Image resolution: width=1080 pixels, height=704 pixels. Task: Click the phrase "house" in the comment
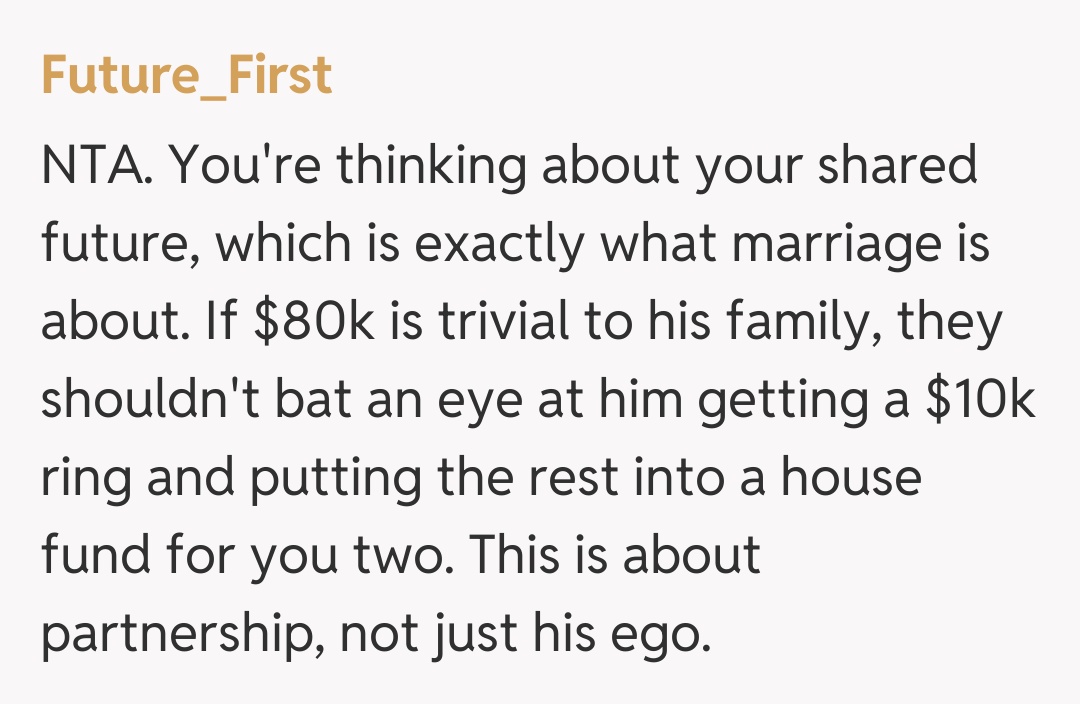point(850,478)
